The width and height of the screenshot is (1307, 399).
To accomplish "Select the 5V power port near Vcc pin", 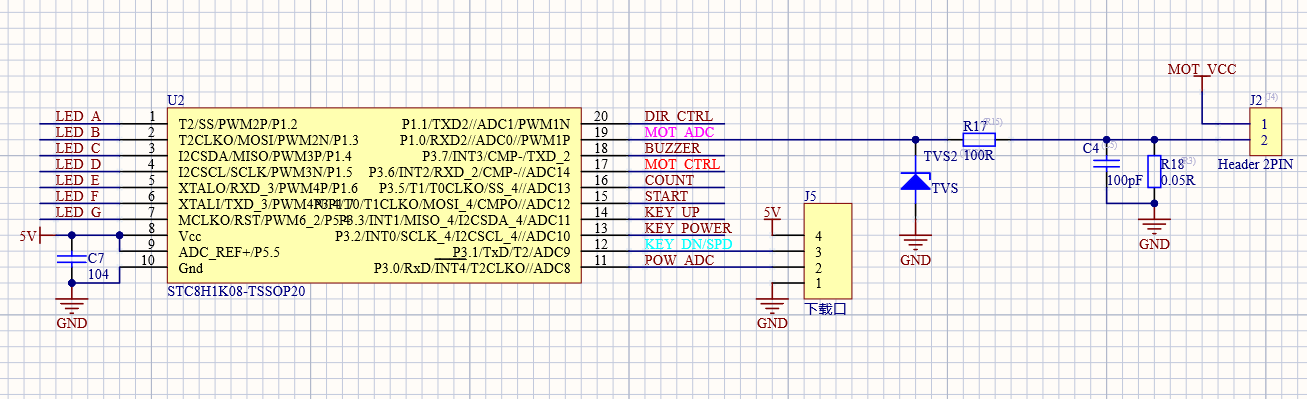I will 31,236.
